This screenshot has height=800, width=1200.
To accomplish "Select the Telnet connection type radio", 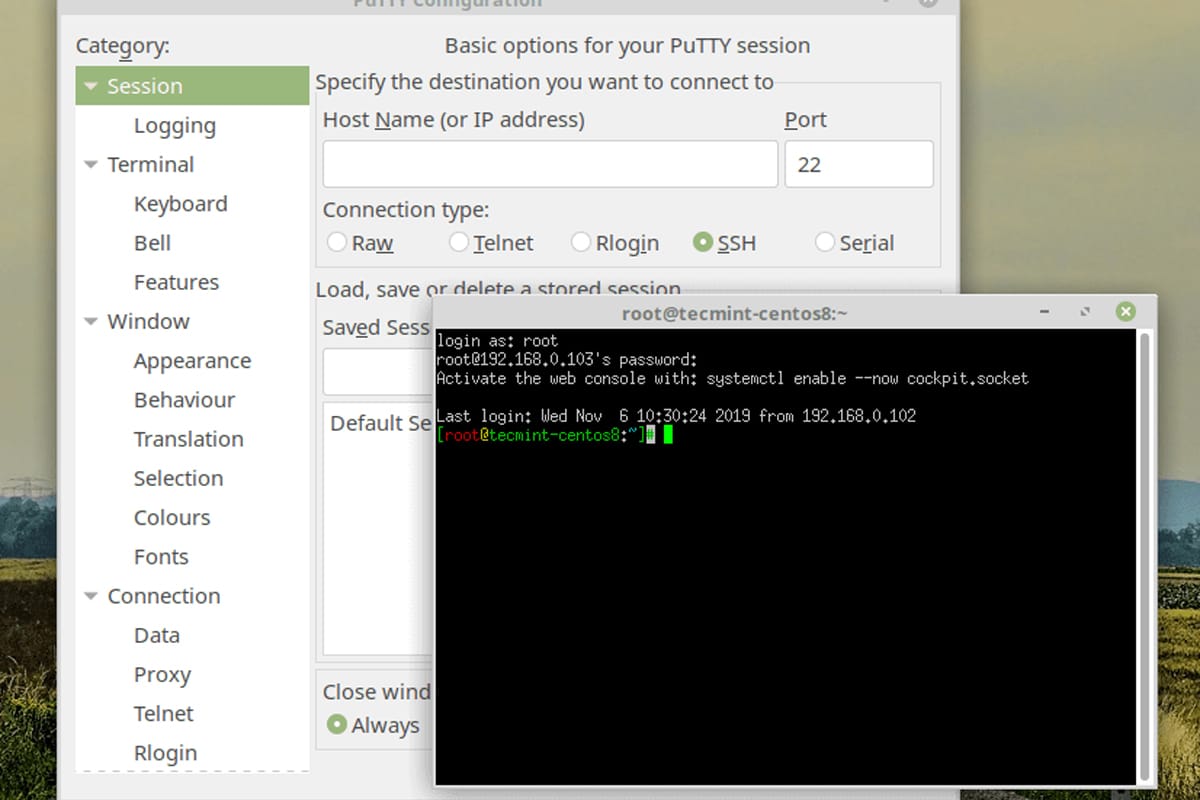I will click(x=459, y=242).
